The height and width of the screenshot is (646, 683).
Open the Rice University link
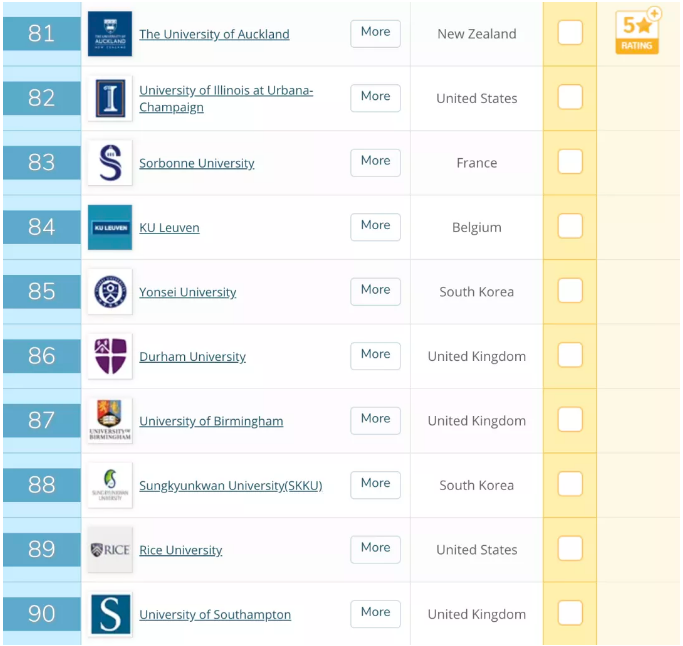[x=181, y=551]
